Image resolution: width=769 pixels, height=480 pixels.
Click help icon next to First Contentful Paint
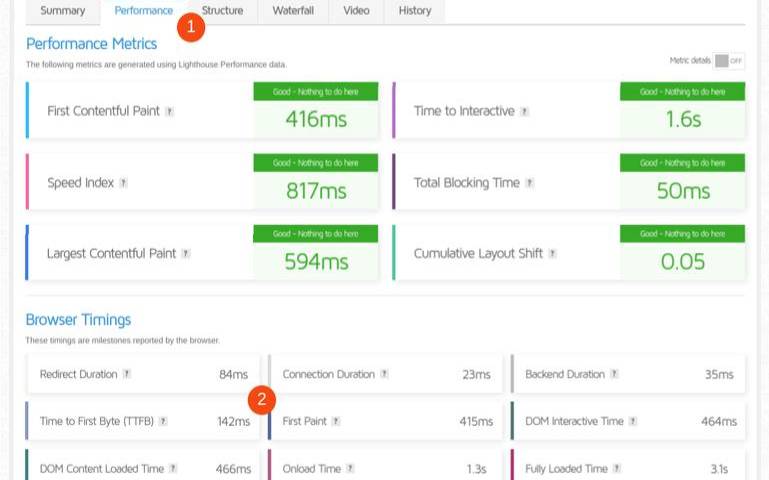(169, 111)
